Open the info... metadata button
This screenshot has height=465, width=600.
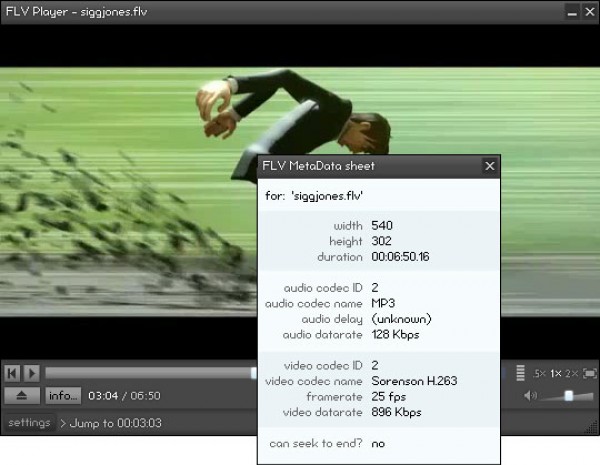(x=63, y=395)
